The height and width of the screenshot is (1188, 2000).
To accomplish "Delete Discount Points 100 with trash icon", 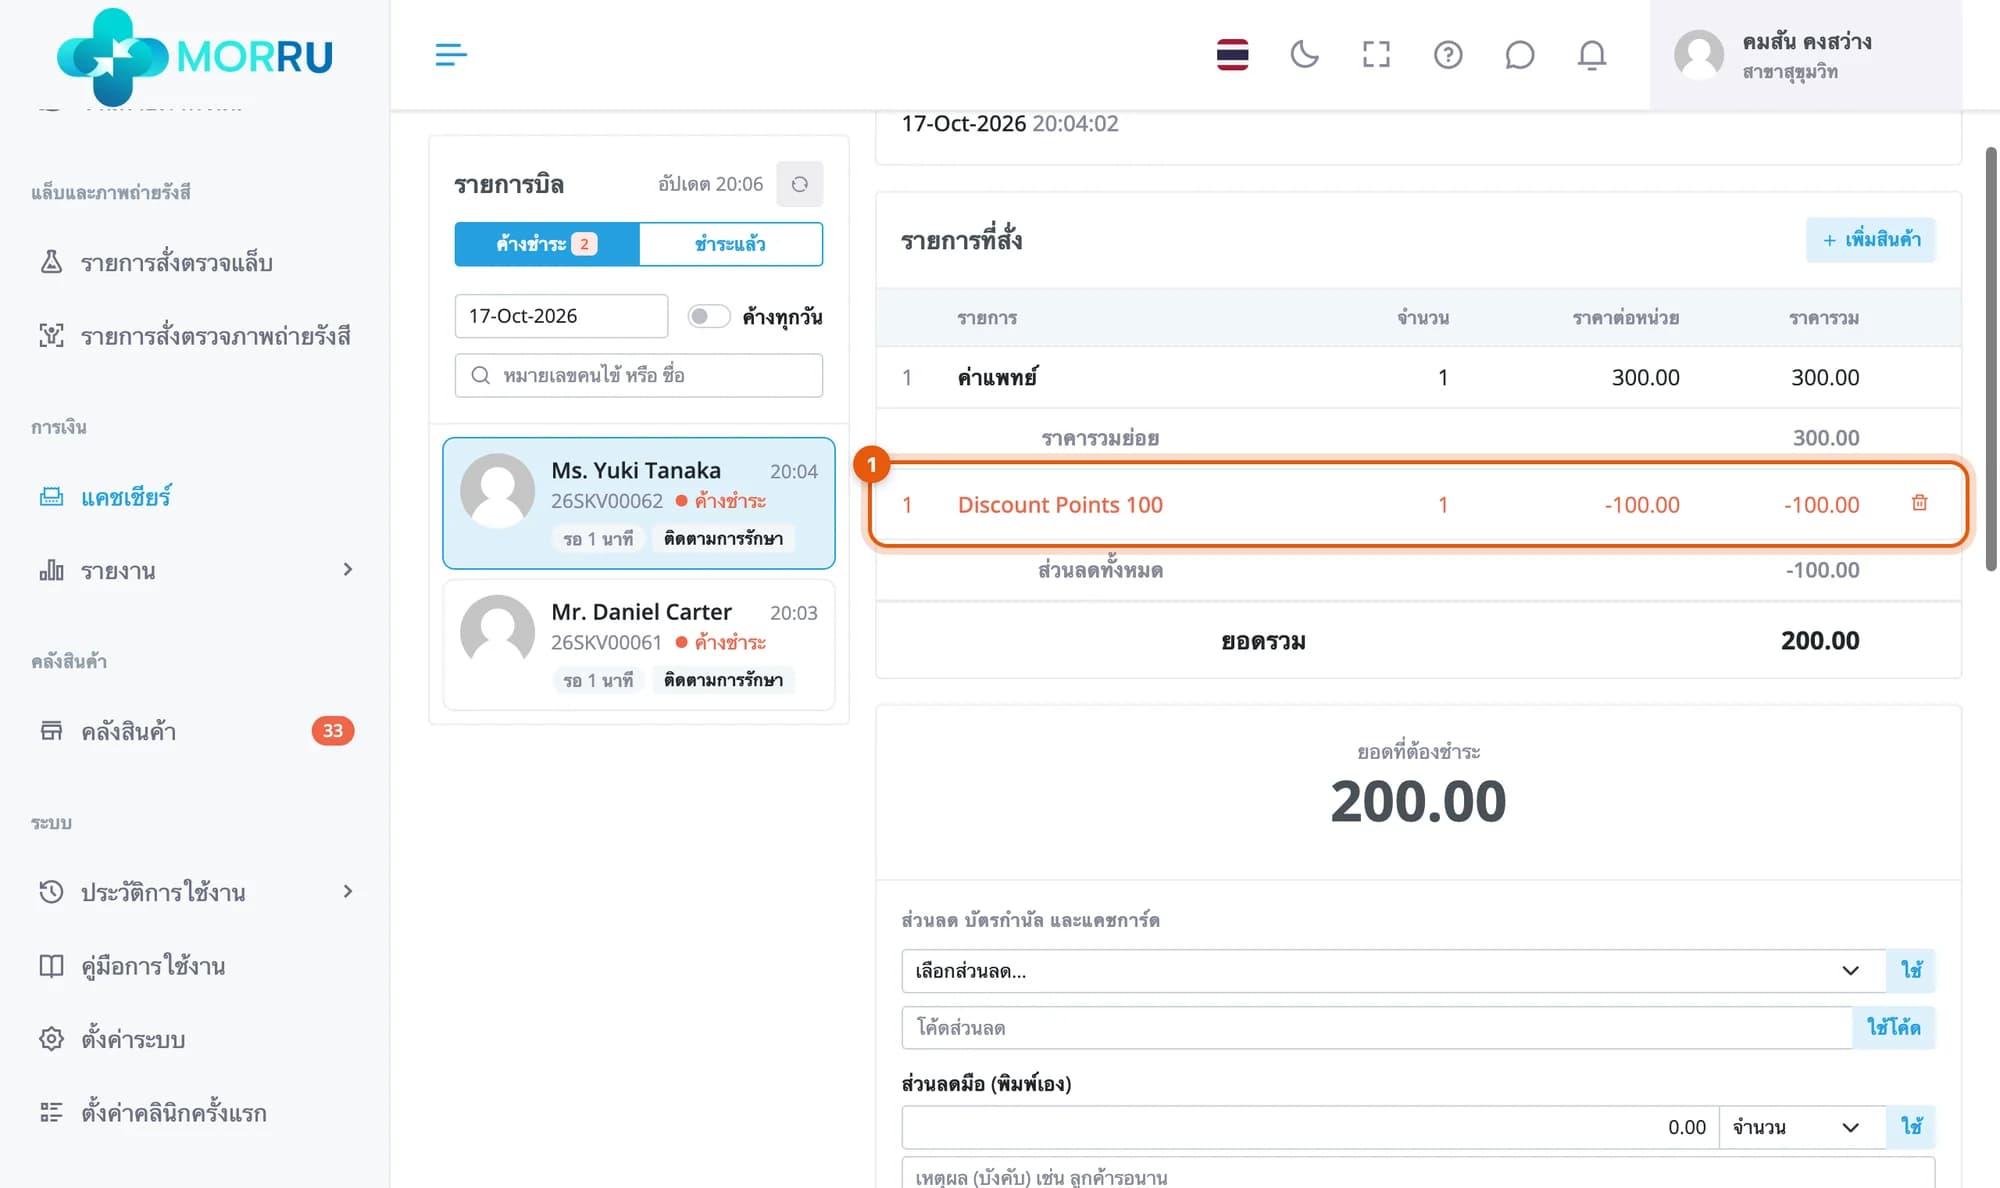I will click(x=1919, y=503).
